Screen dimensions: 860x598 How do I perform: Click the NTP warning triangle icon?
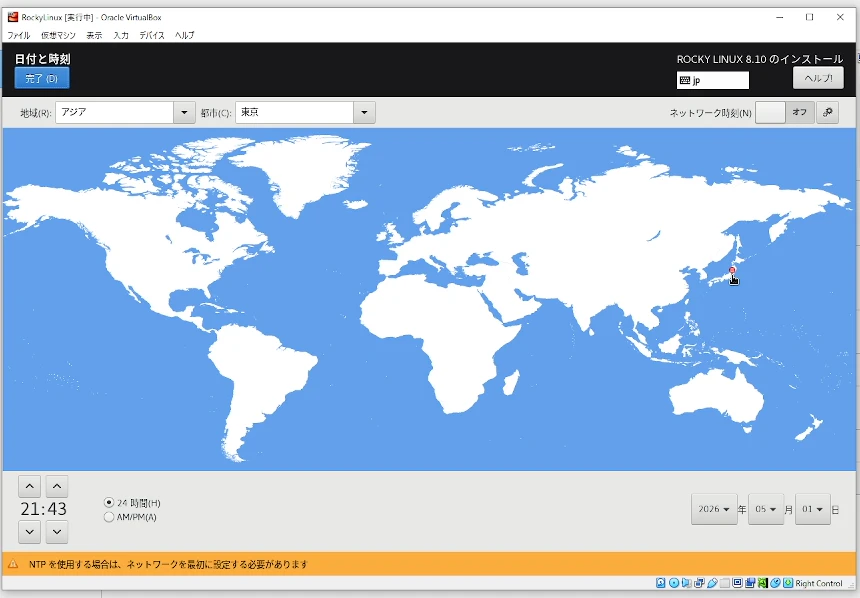tap(13, 564)
